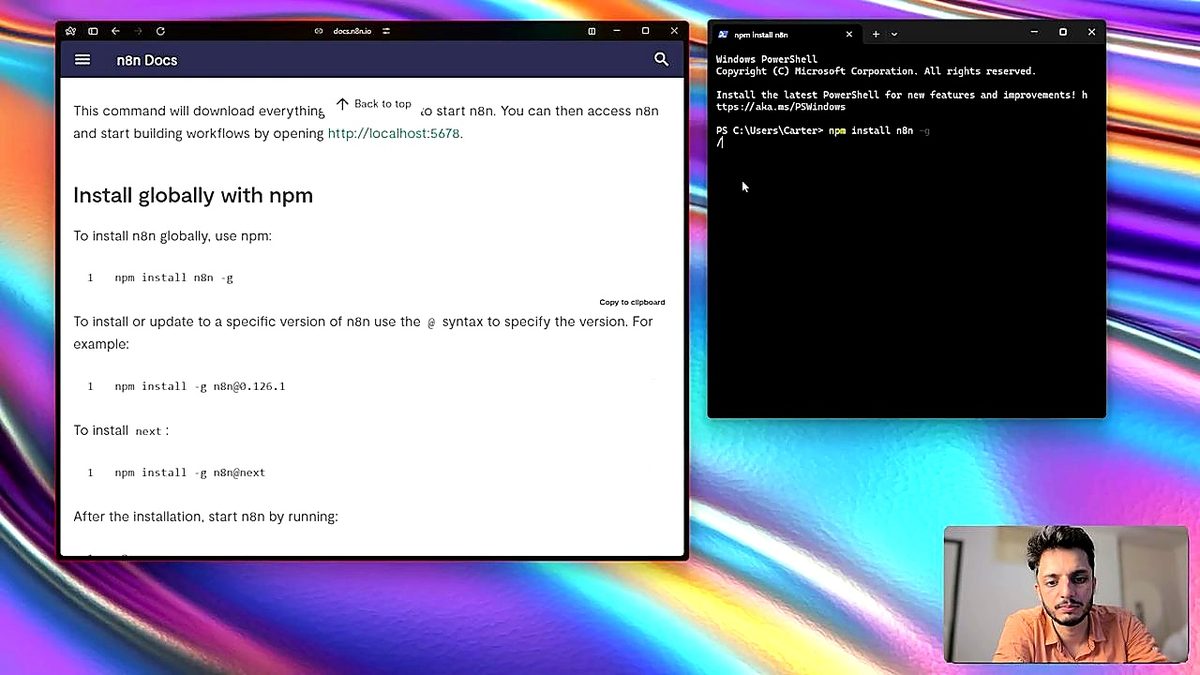Open a new terminal tab
1200x675 pixels.
876,34
